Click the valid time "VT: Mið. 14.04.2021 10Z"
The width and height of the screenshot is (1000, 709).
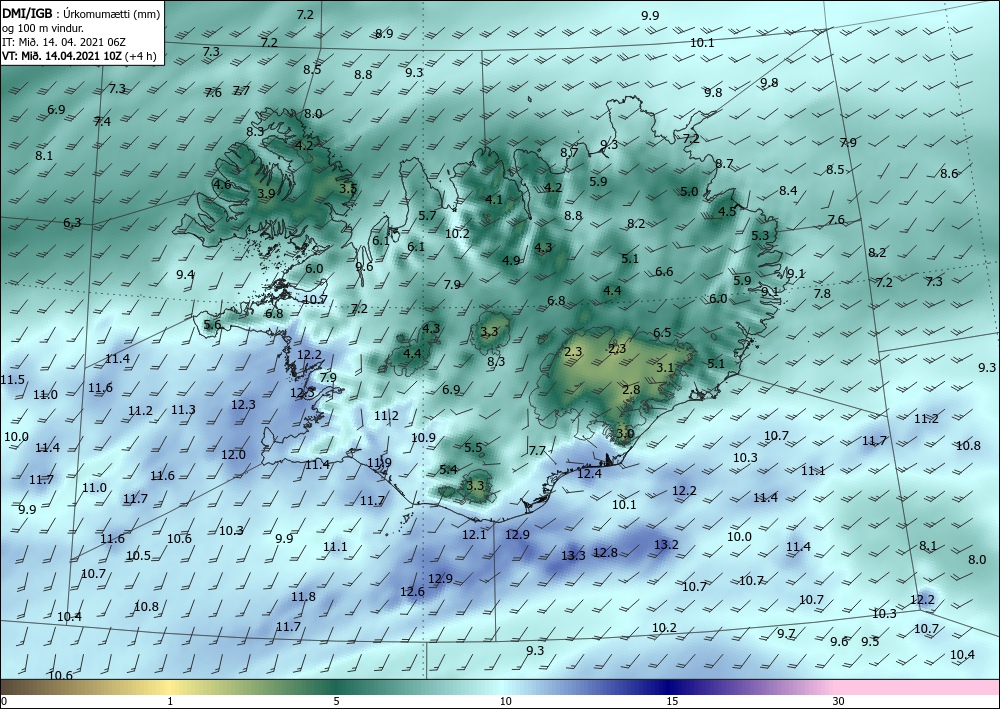point(62,55)
